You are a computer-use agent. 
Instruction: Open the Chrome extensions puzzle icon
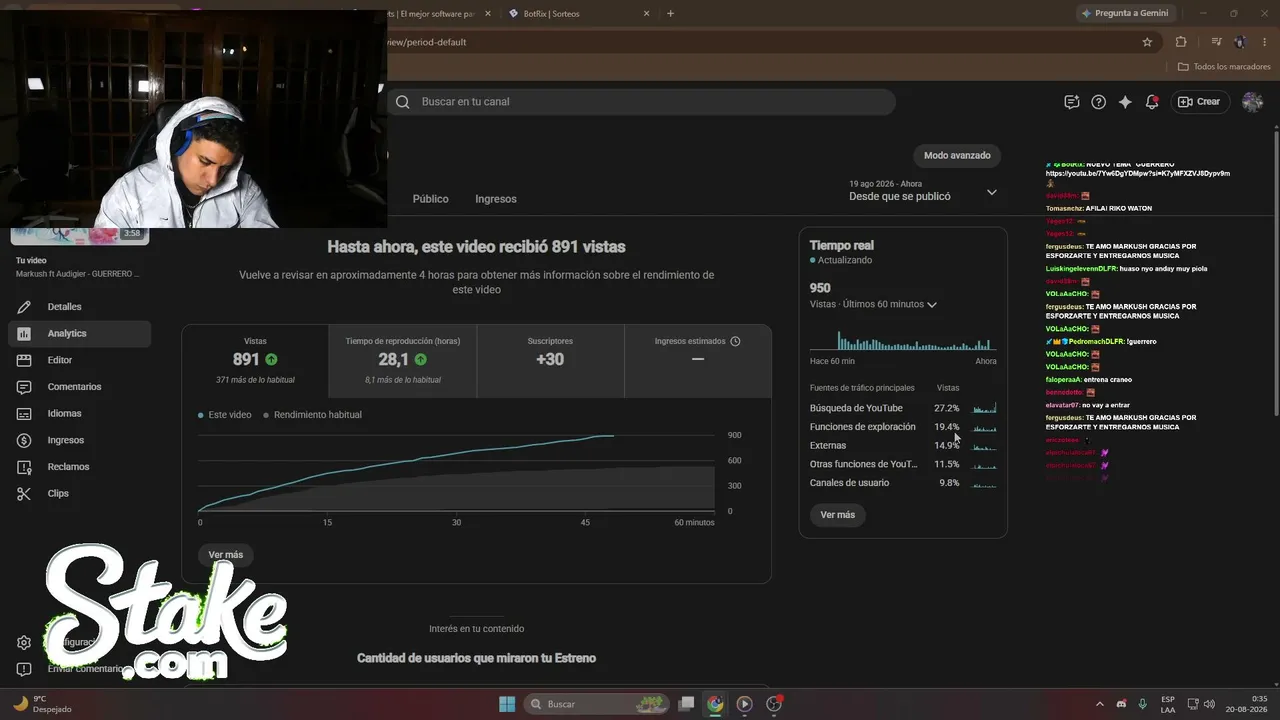(1181, 42)
